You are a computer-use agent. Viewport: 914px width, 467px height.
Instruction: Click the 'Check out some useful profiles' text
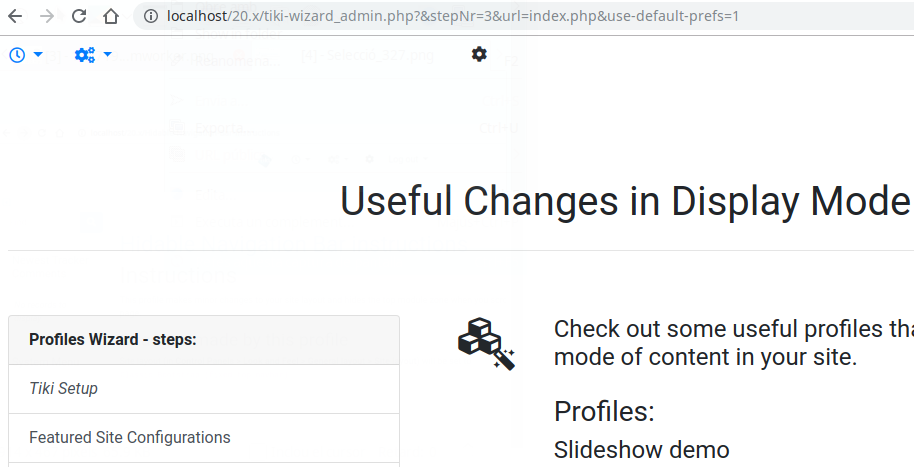pos(734,329)
